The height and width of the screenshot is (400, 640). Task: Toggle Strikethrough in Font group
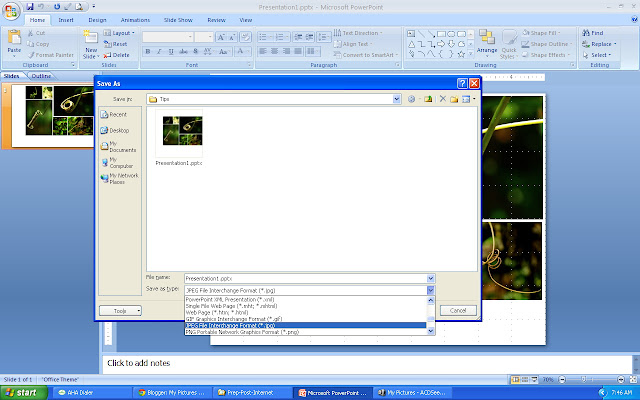pos(183,51)
